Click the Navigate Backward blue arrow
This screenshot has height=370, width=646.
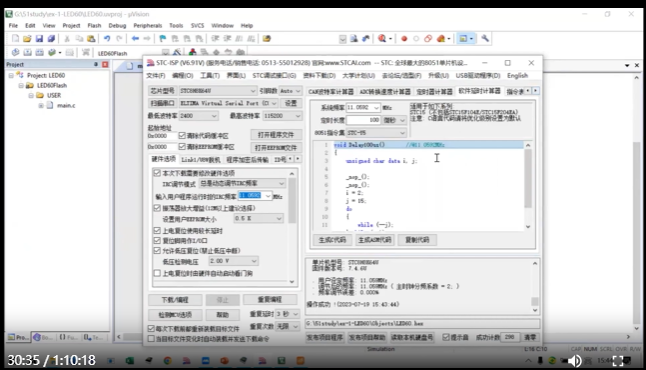135,39
